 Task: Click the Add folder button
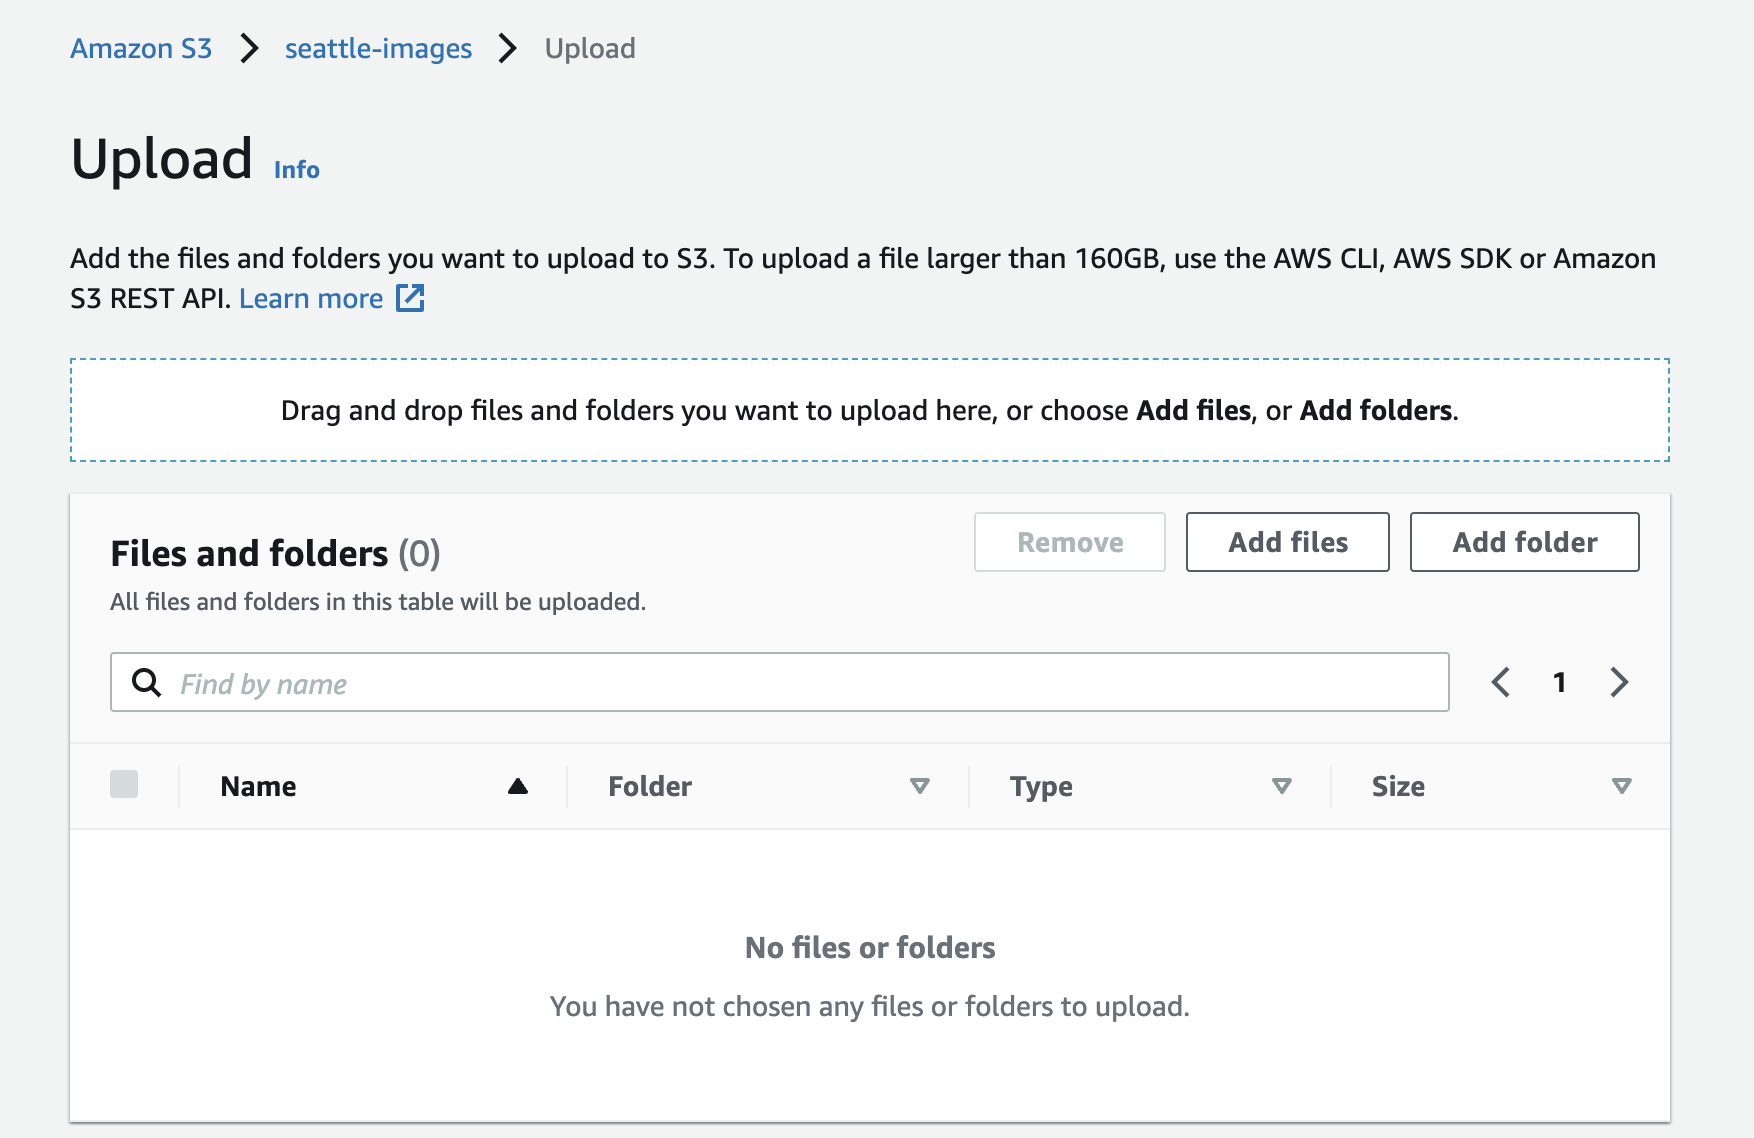point(1524,542)
